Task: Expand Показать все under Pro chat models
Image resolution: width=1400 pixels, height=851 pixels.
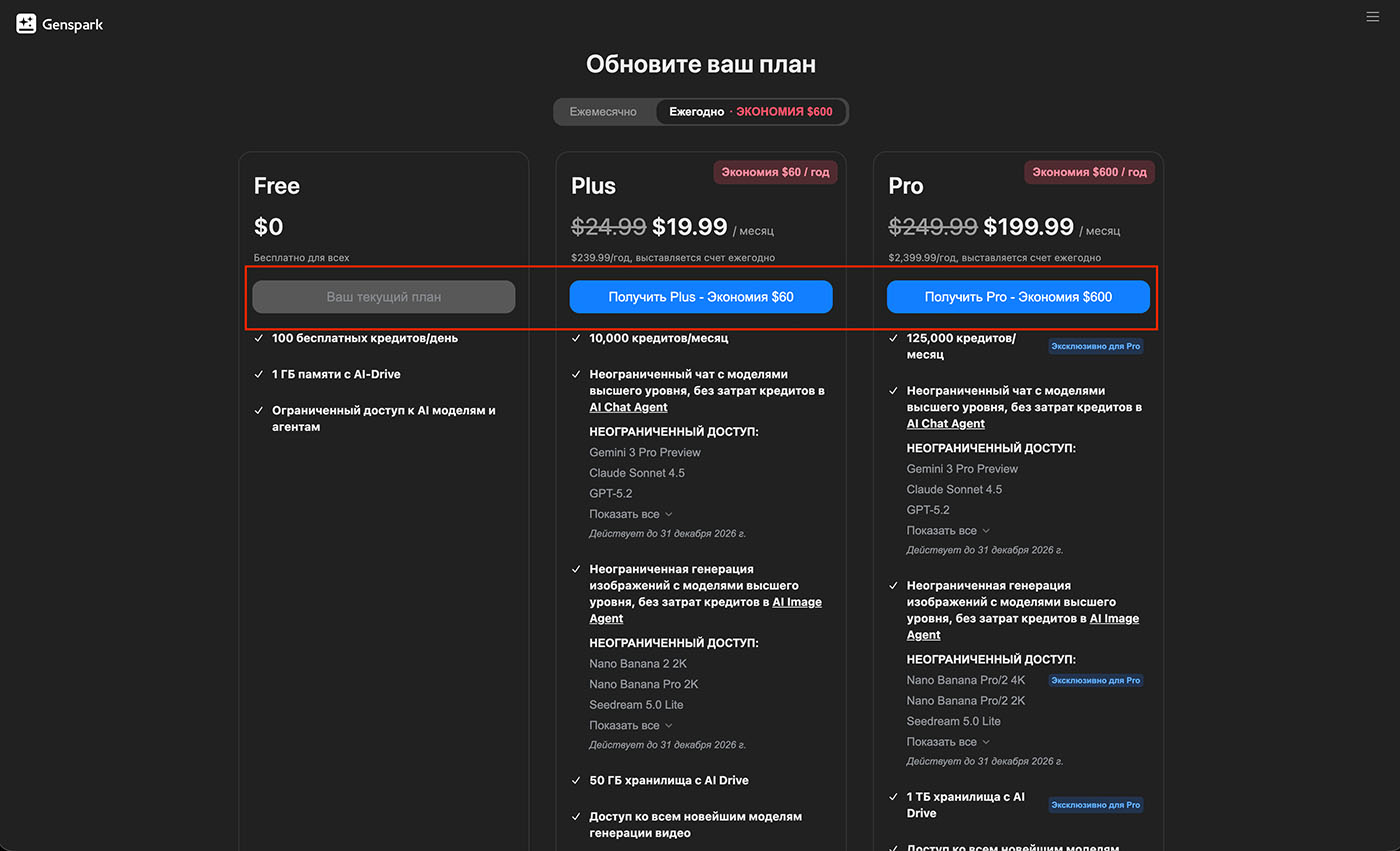Action: pos(948,530)
